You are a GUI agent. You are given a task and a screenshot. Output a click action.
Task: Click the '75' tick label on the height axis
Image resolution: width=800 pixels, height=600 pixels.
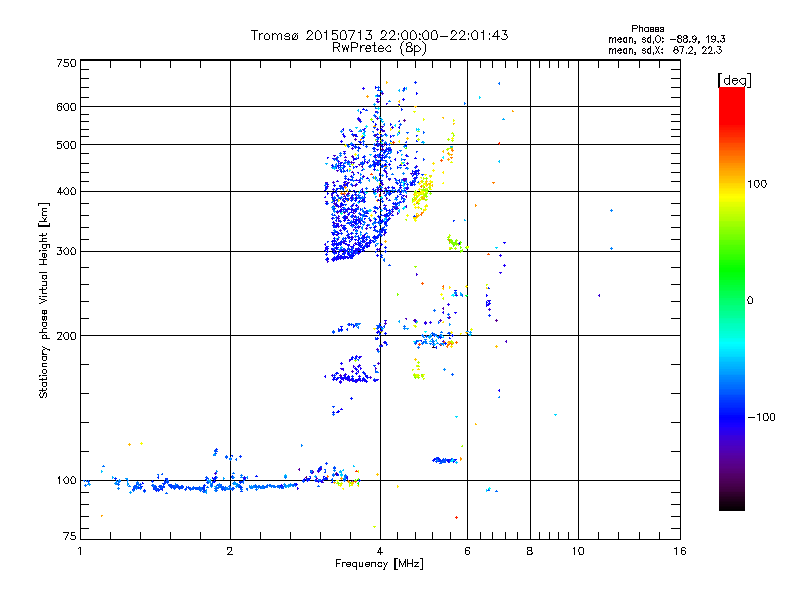click(x=70, y=536)
